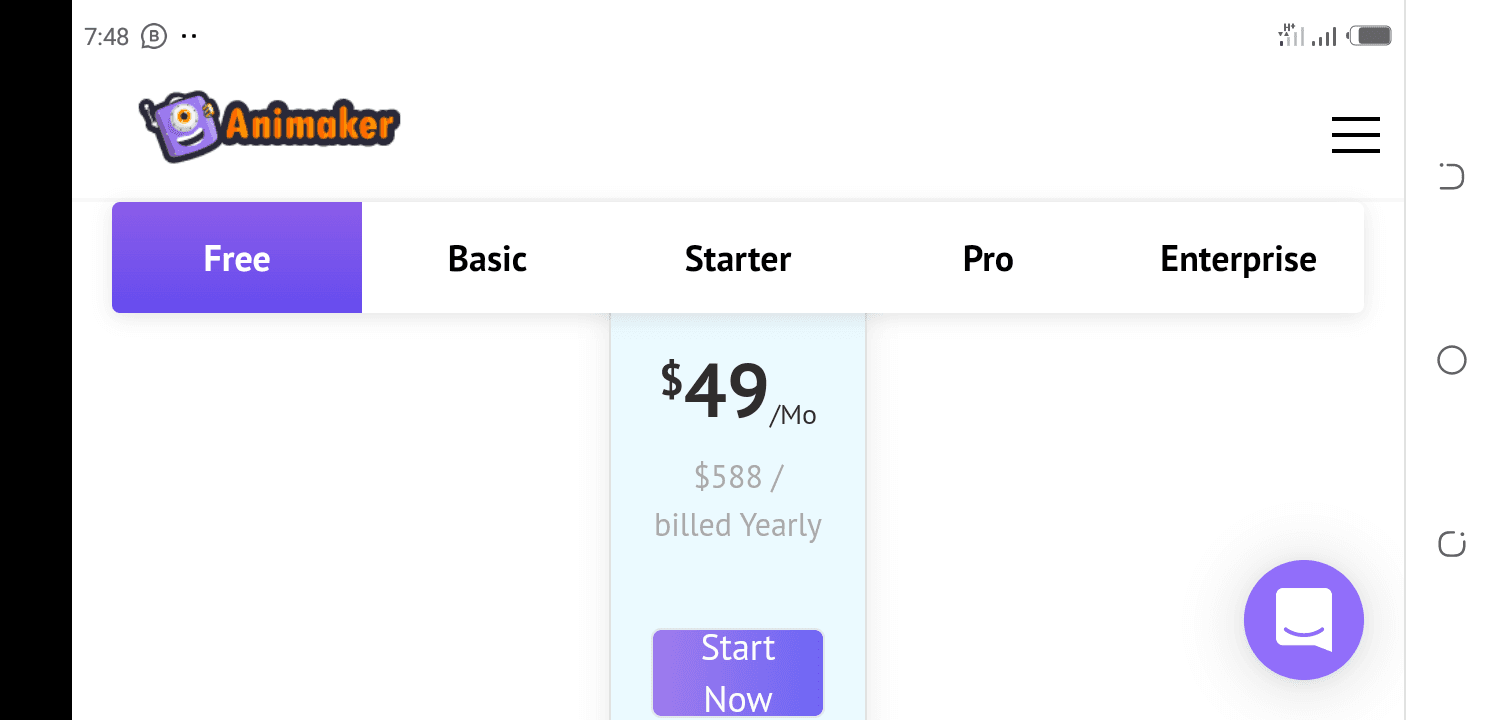
Task: Tap the two-dot notification indicator
Action: 188,37
